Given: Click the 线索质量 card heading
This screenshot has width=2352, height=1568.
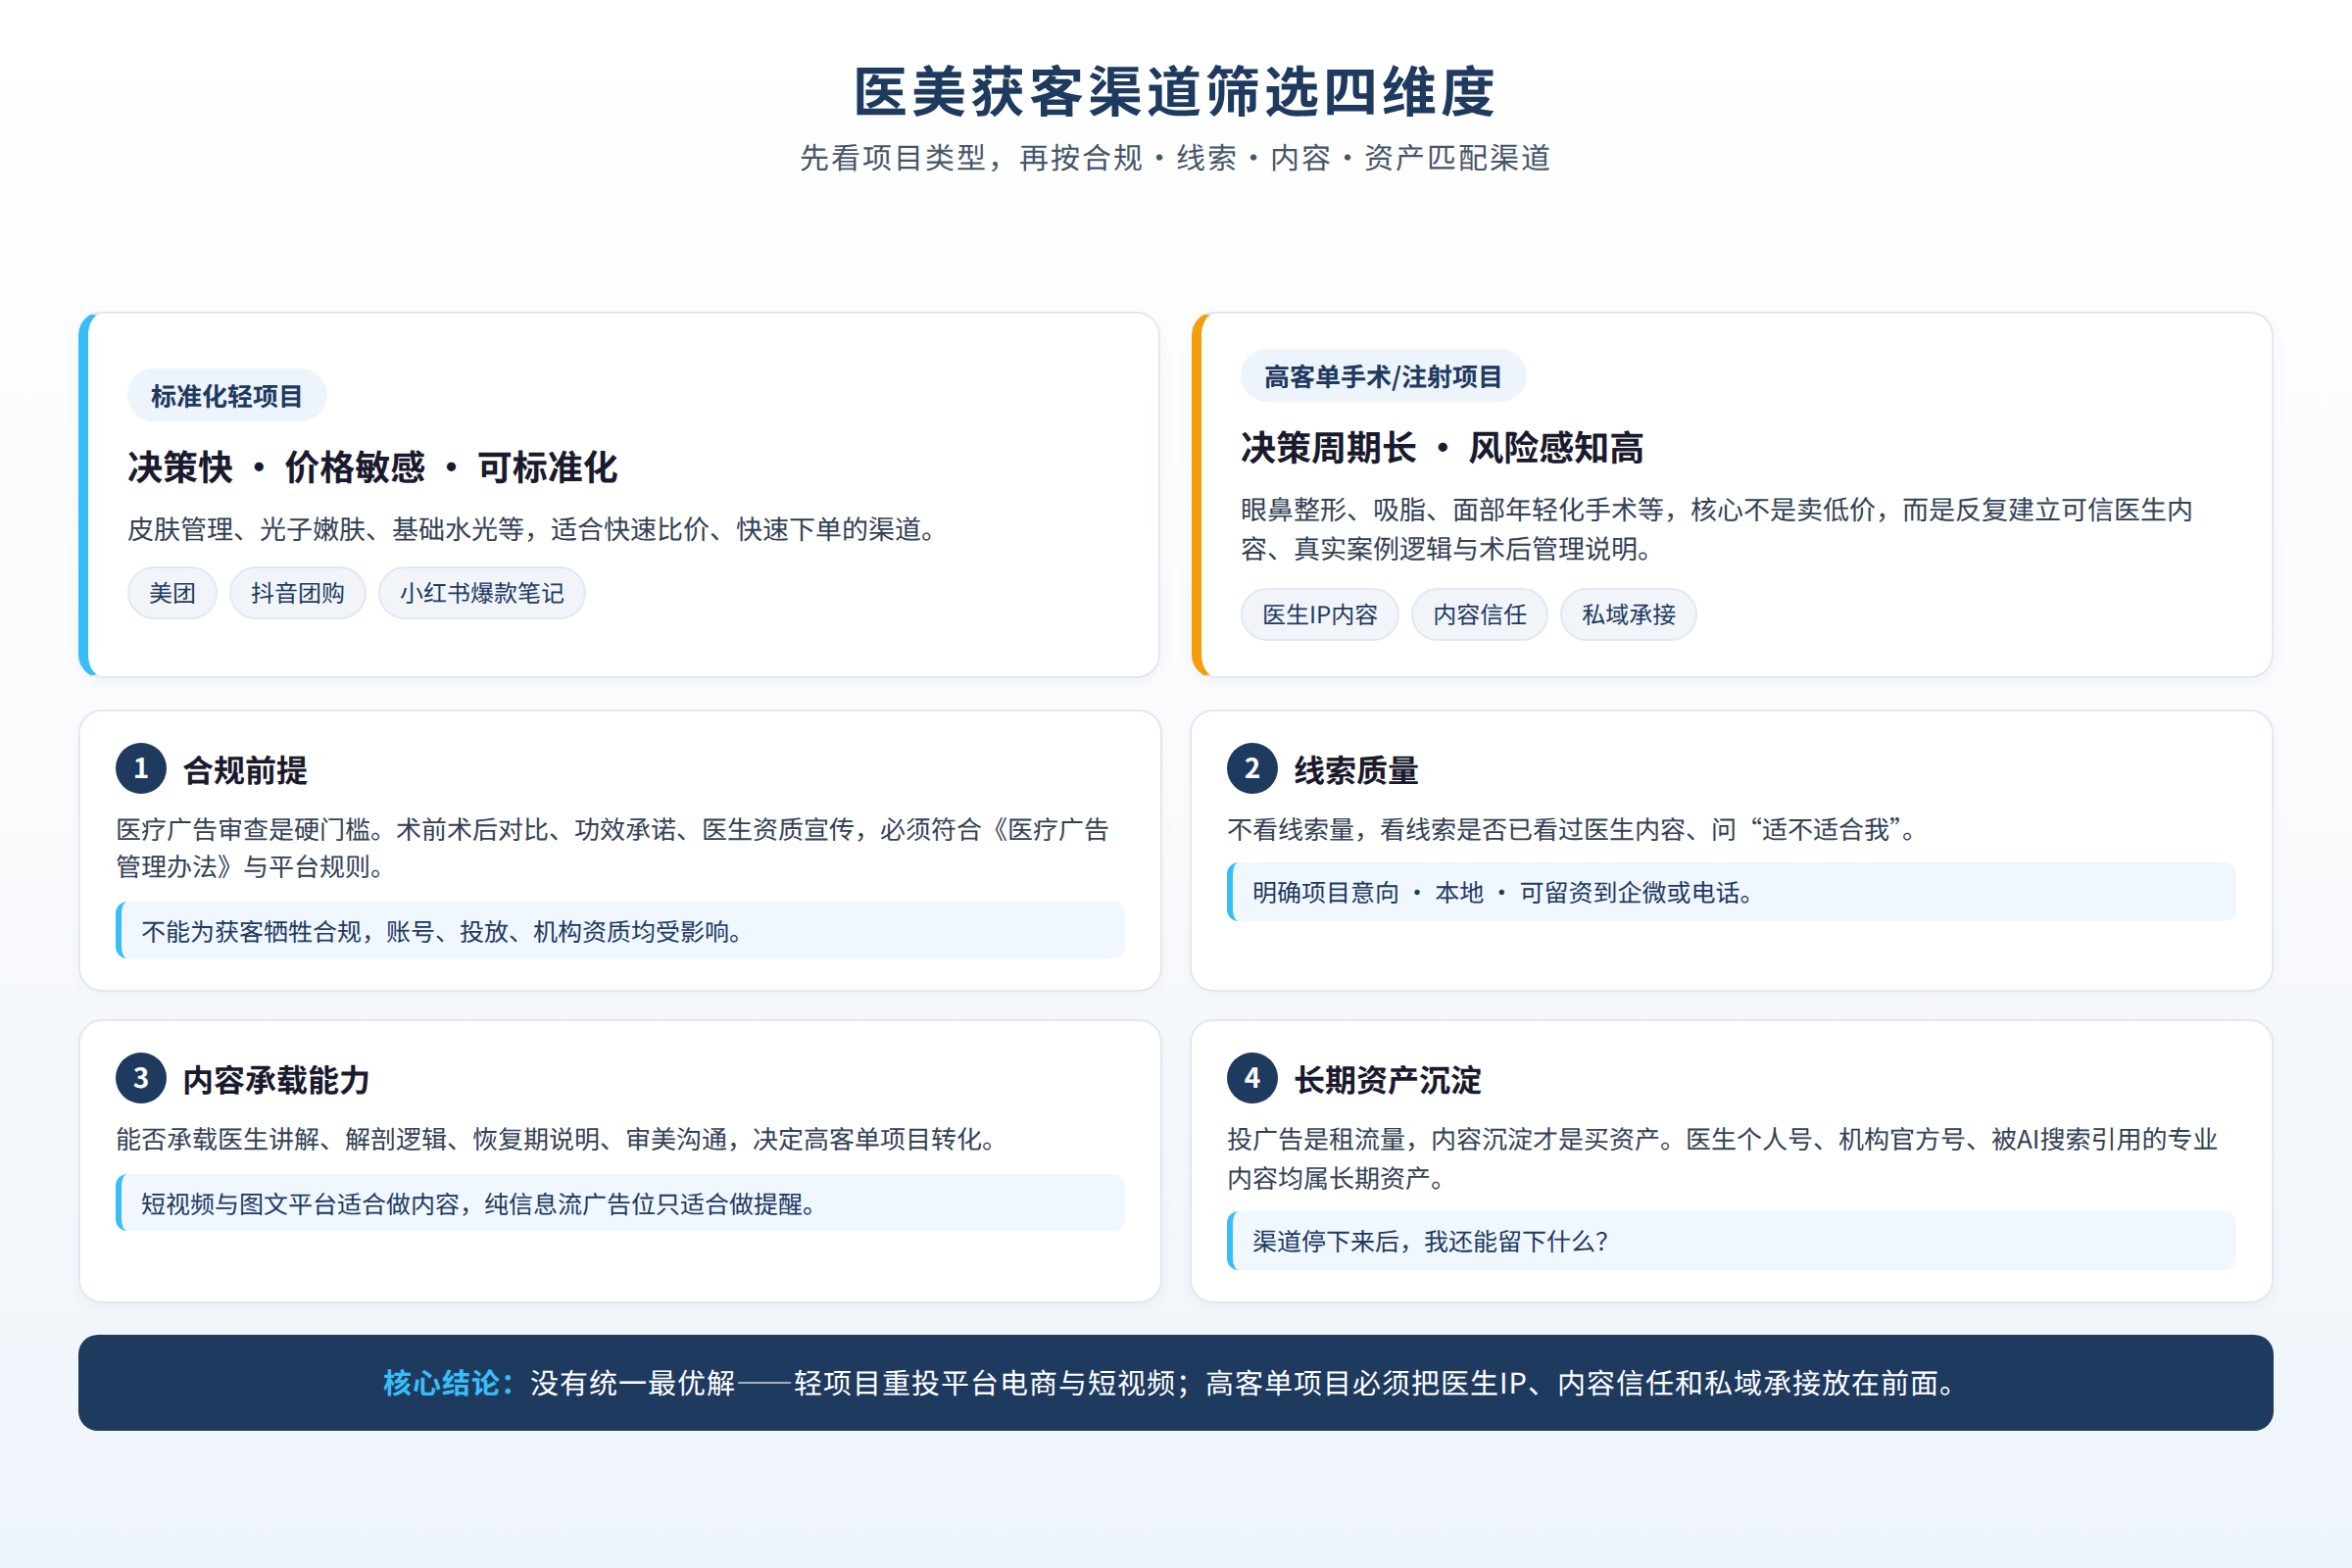Looking at the screenshot, I should click(x=1356, y=770).
